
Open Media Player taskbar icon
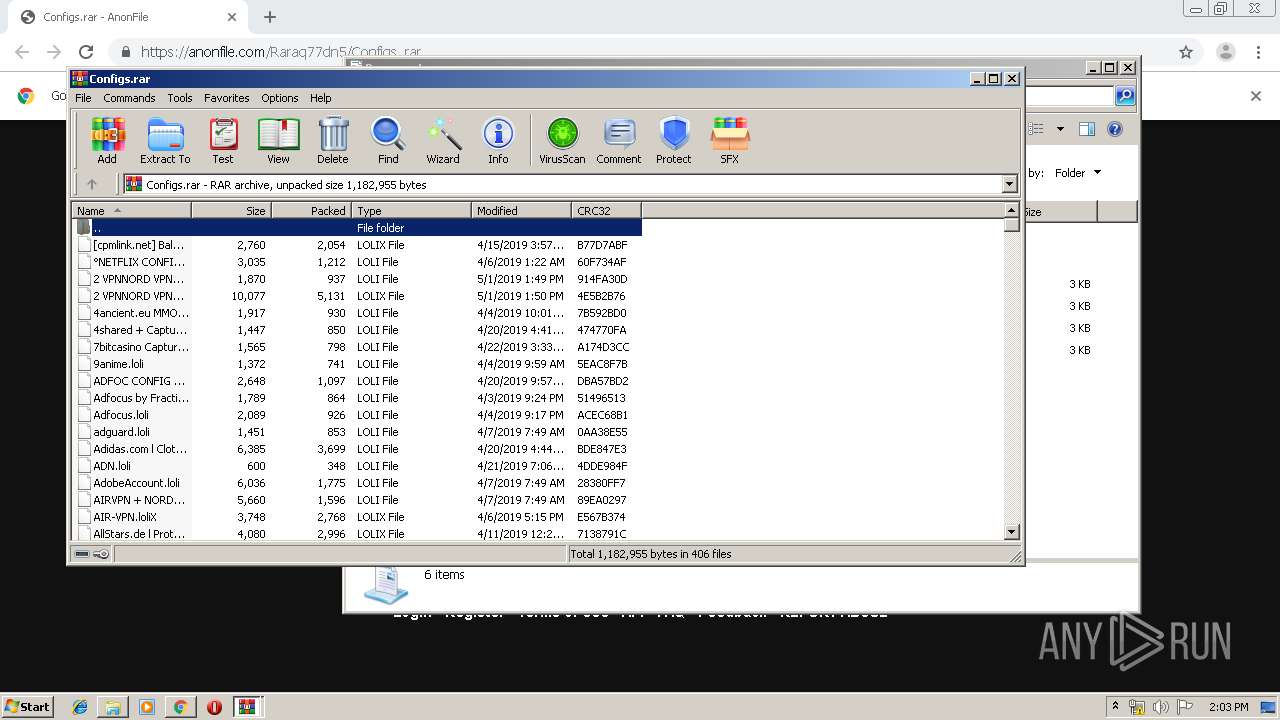(x=147, y=707)
